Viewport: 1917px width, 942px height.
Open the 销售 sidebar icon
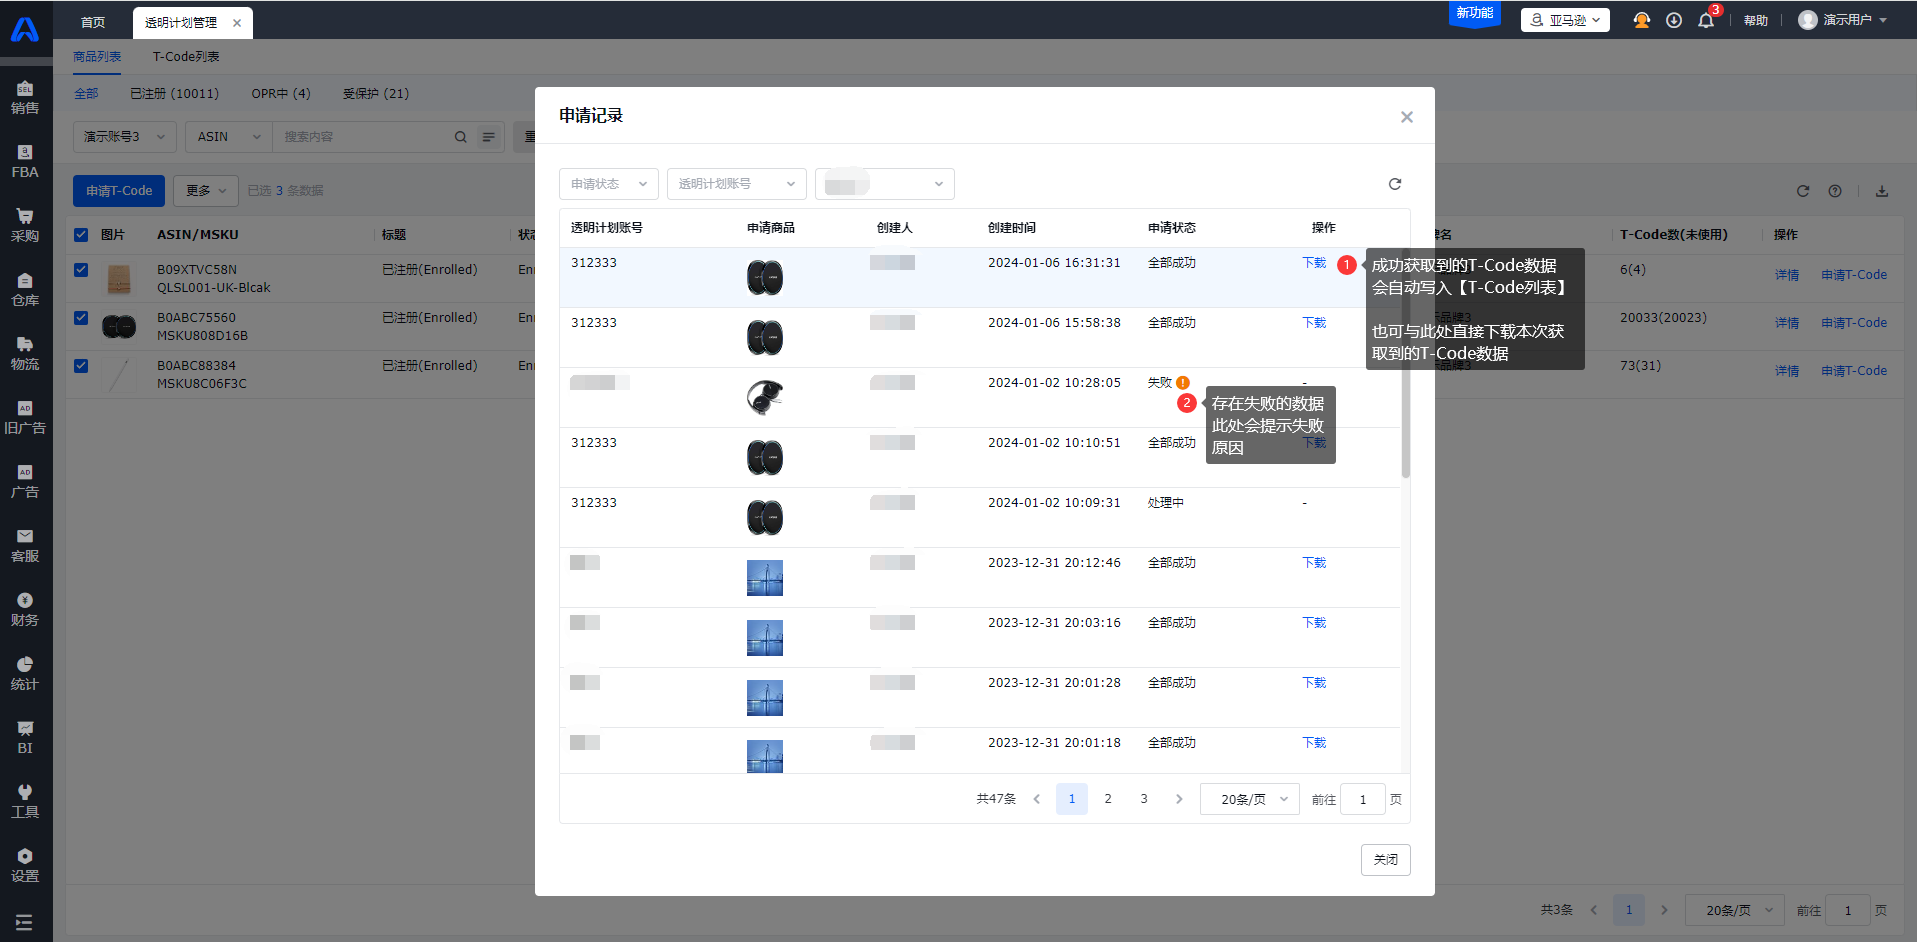click(x=25, y=98)
